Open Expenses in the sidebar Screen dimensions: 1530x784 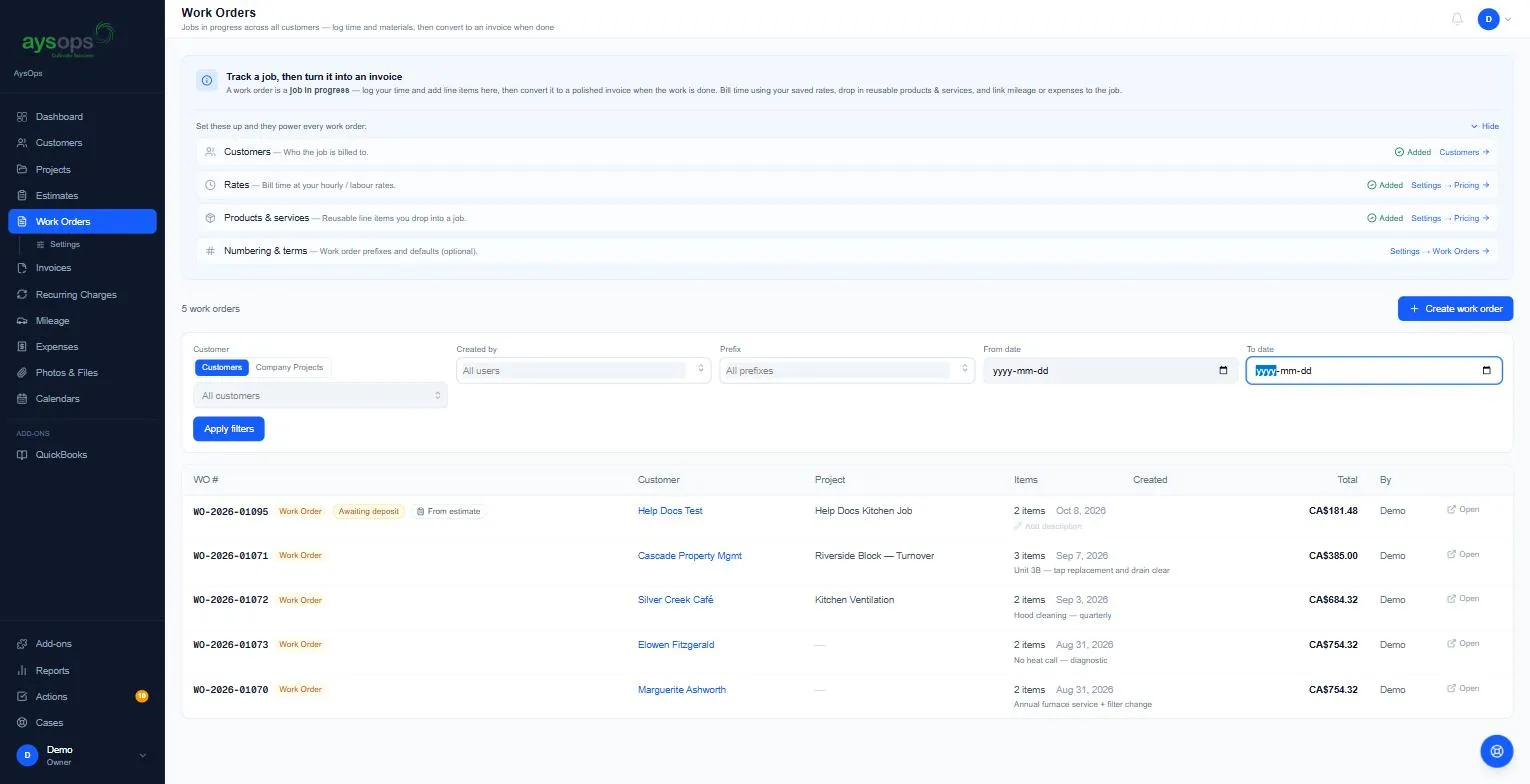[x=82, y=347]
